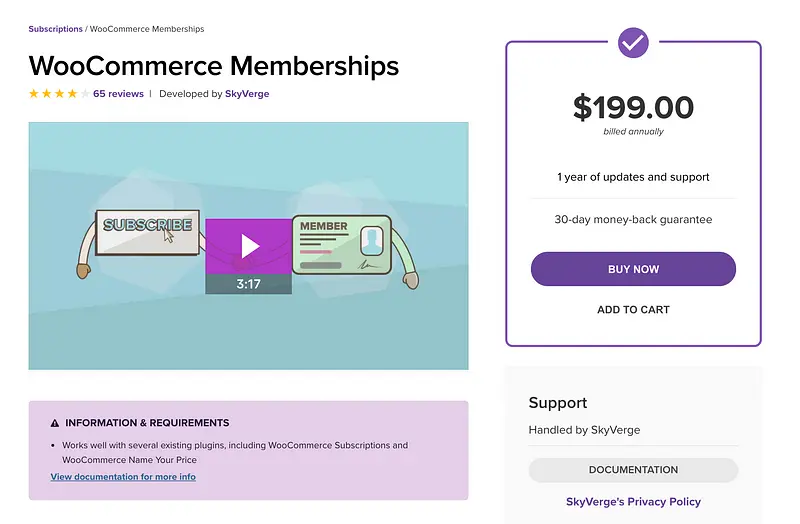Open the Documentation button
Viewport: 800px width, 524px height.
tap(633, 470)
